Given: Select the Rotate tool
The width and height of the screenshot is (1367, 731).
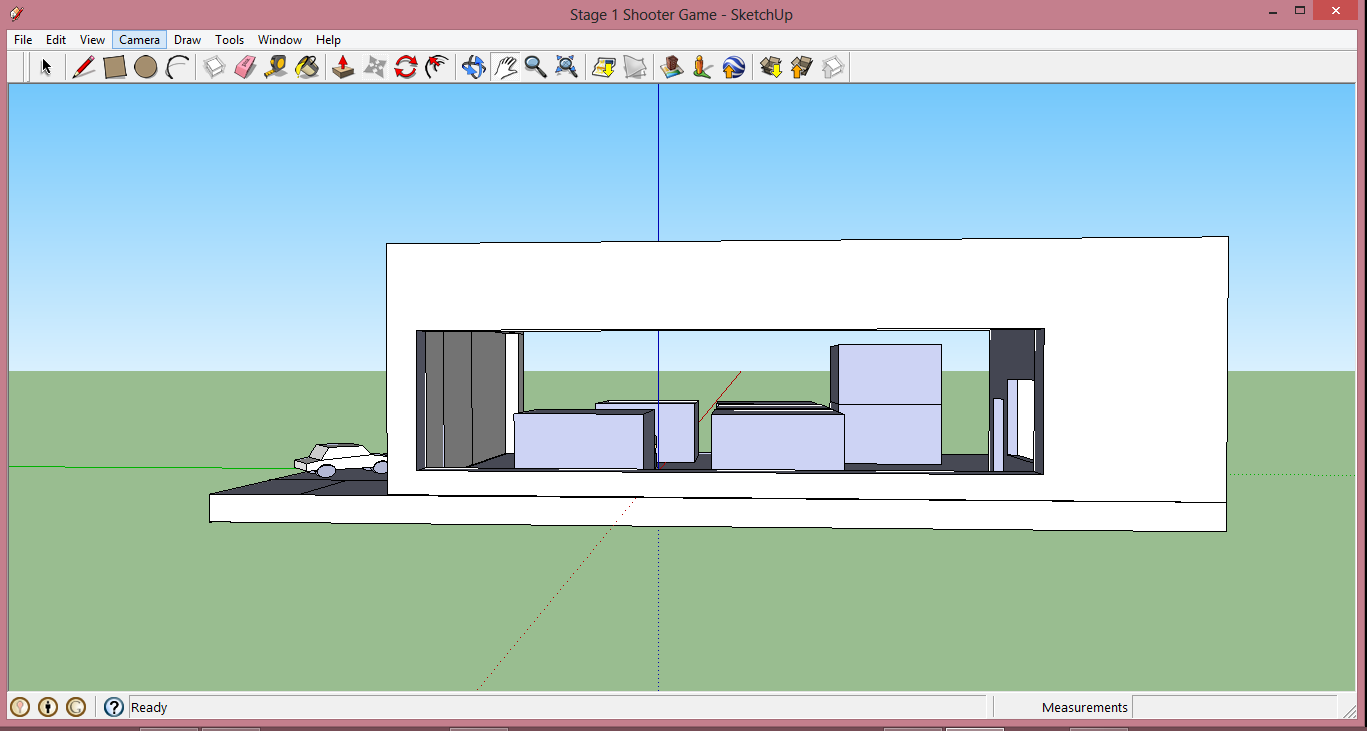Looking at the screenshot, I should (x=405, y=66).
